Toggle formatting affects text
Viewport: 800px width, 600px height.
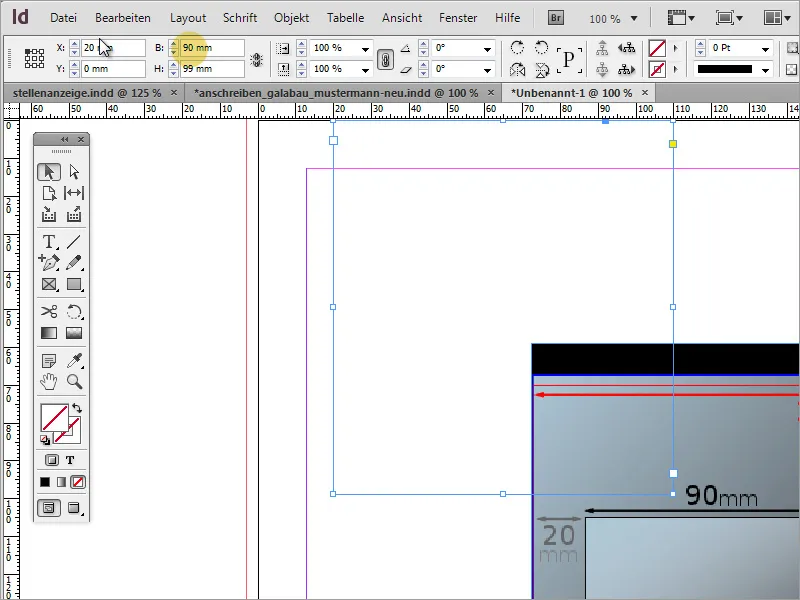70,460
